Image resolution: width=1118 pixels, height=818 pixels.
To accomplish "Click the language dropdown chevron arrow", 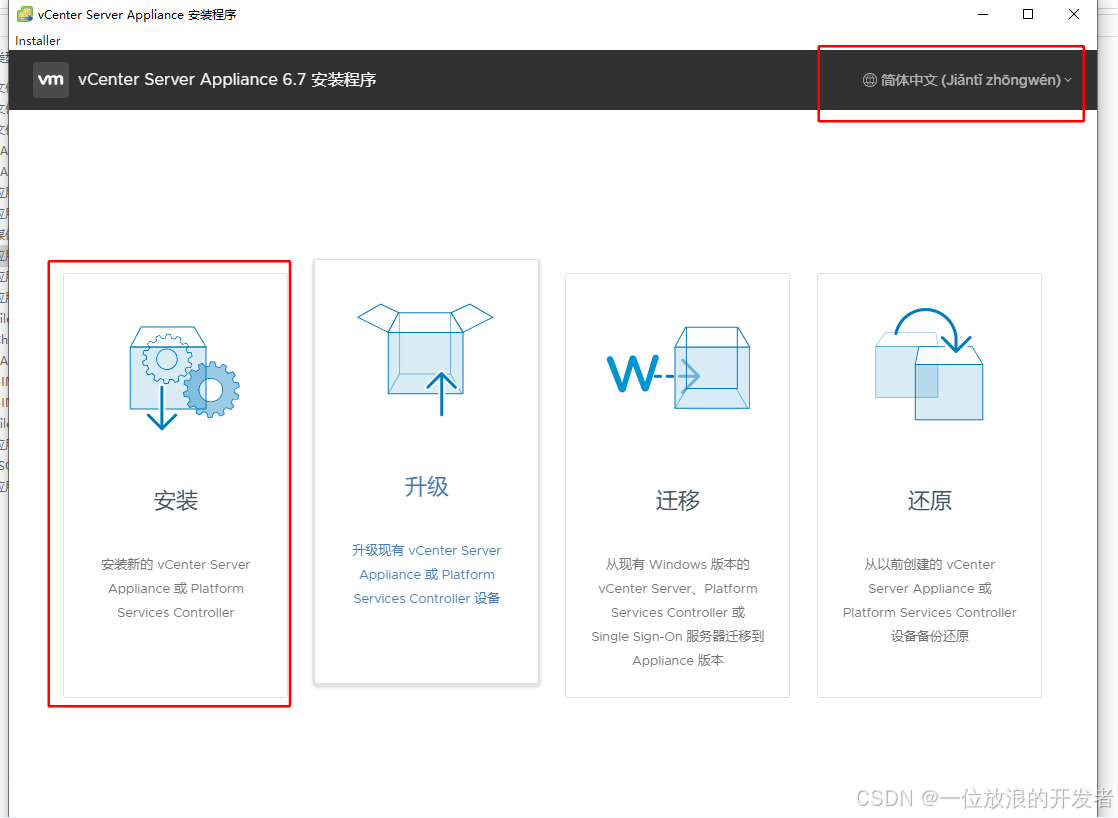I will point(1068,81).
